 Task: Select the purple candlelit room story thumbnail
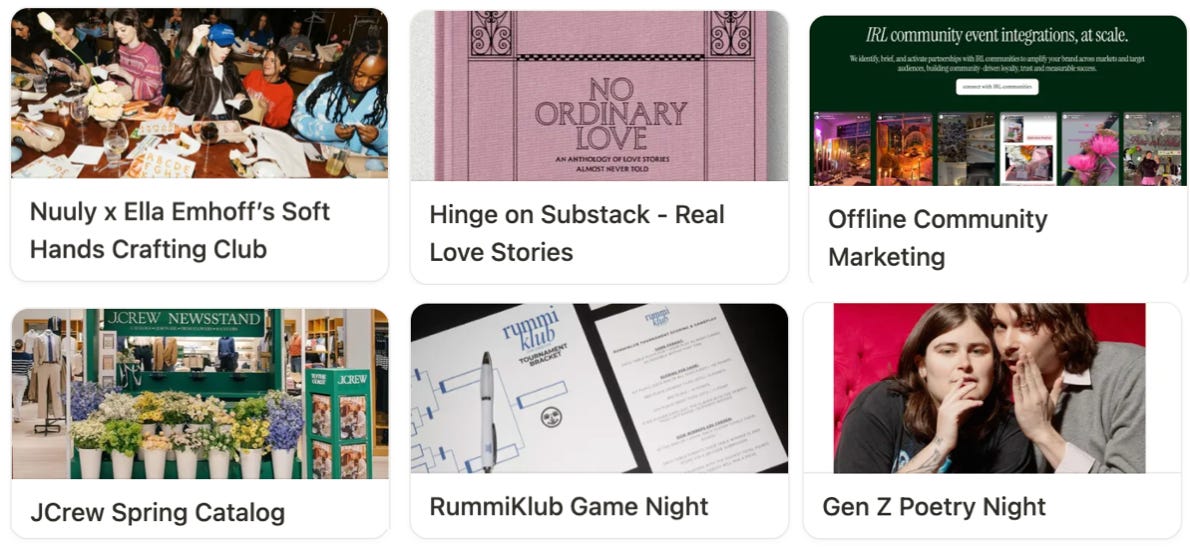pyautogui.click(x=842, y=148)
